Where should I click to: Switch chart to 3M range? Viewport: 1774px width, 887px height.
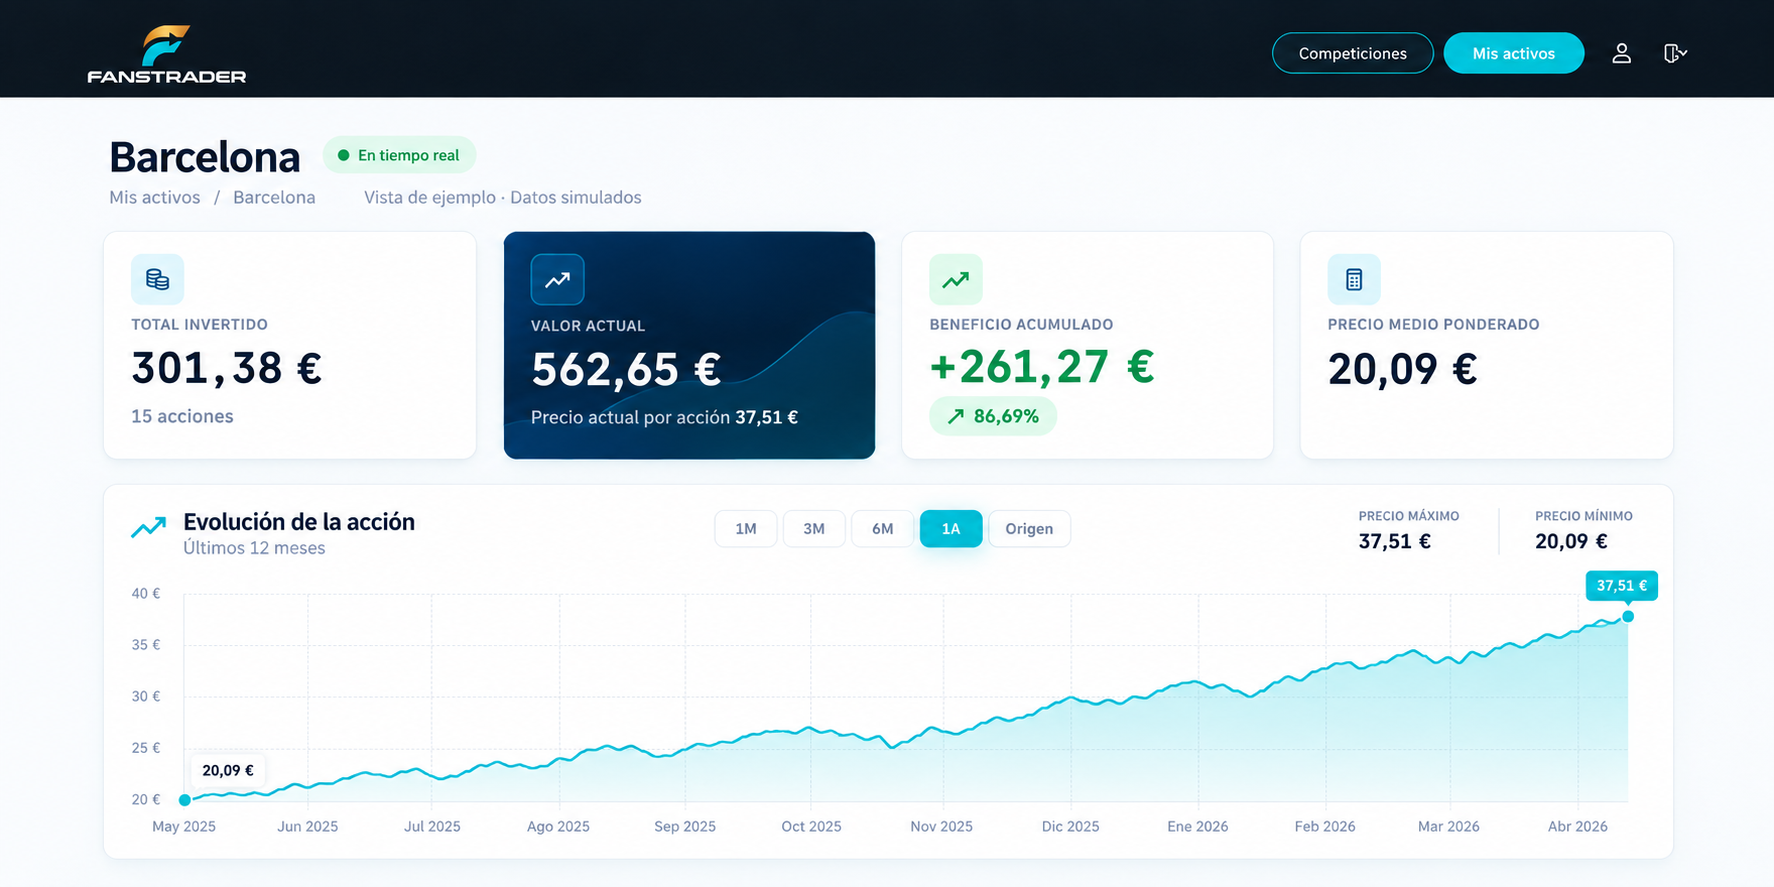click(x=814, y=528)
